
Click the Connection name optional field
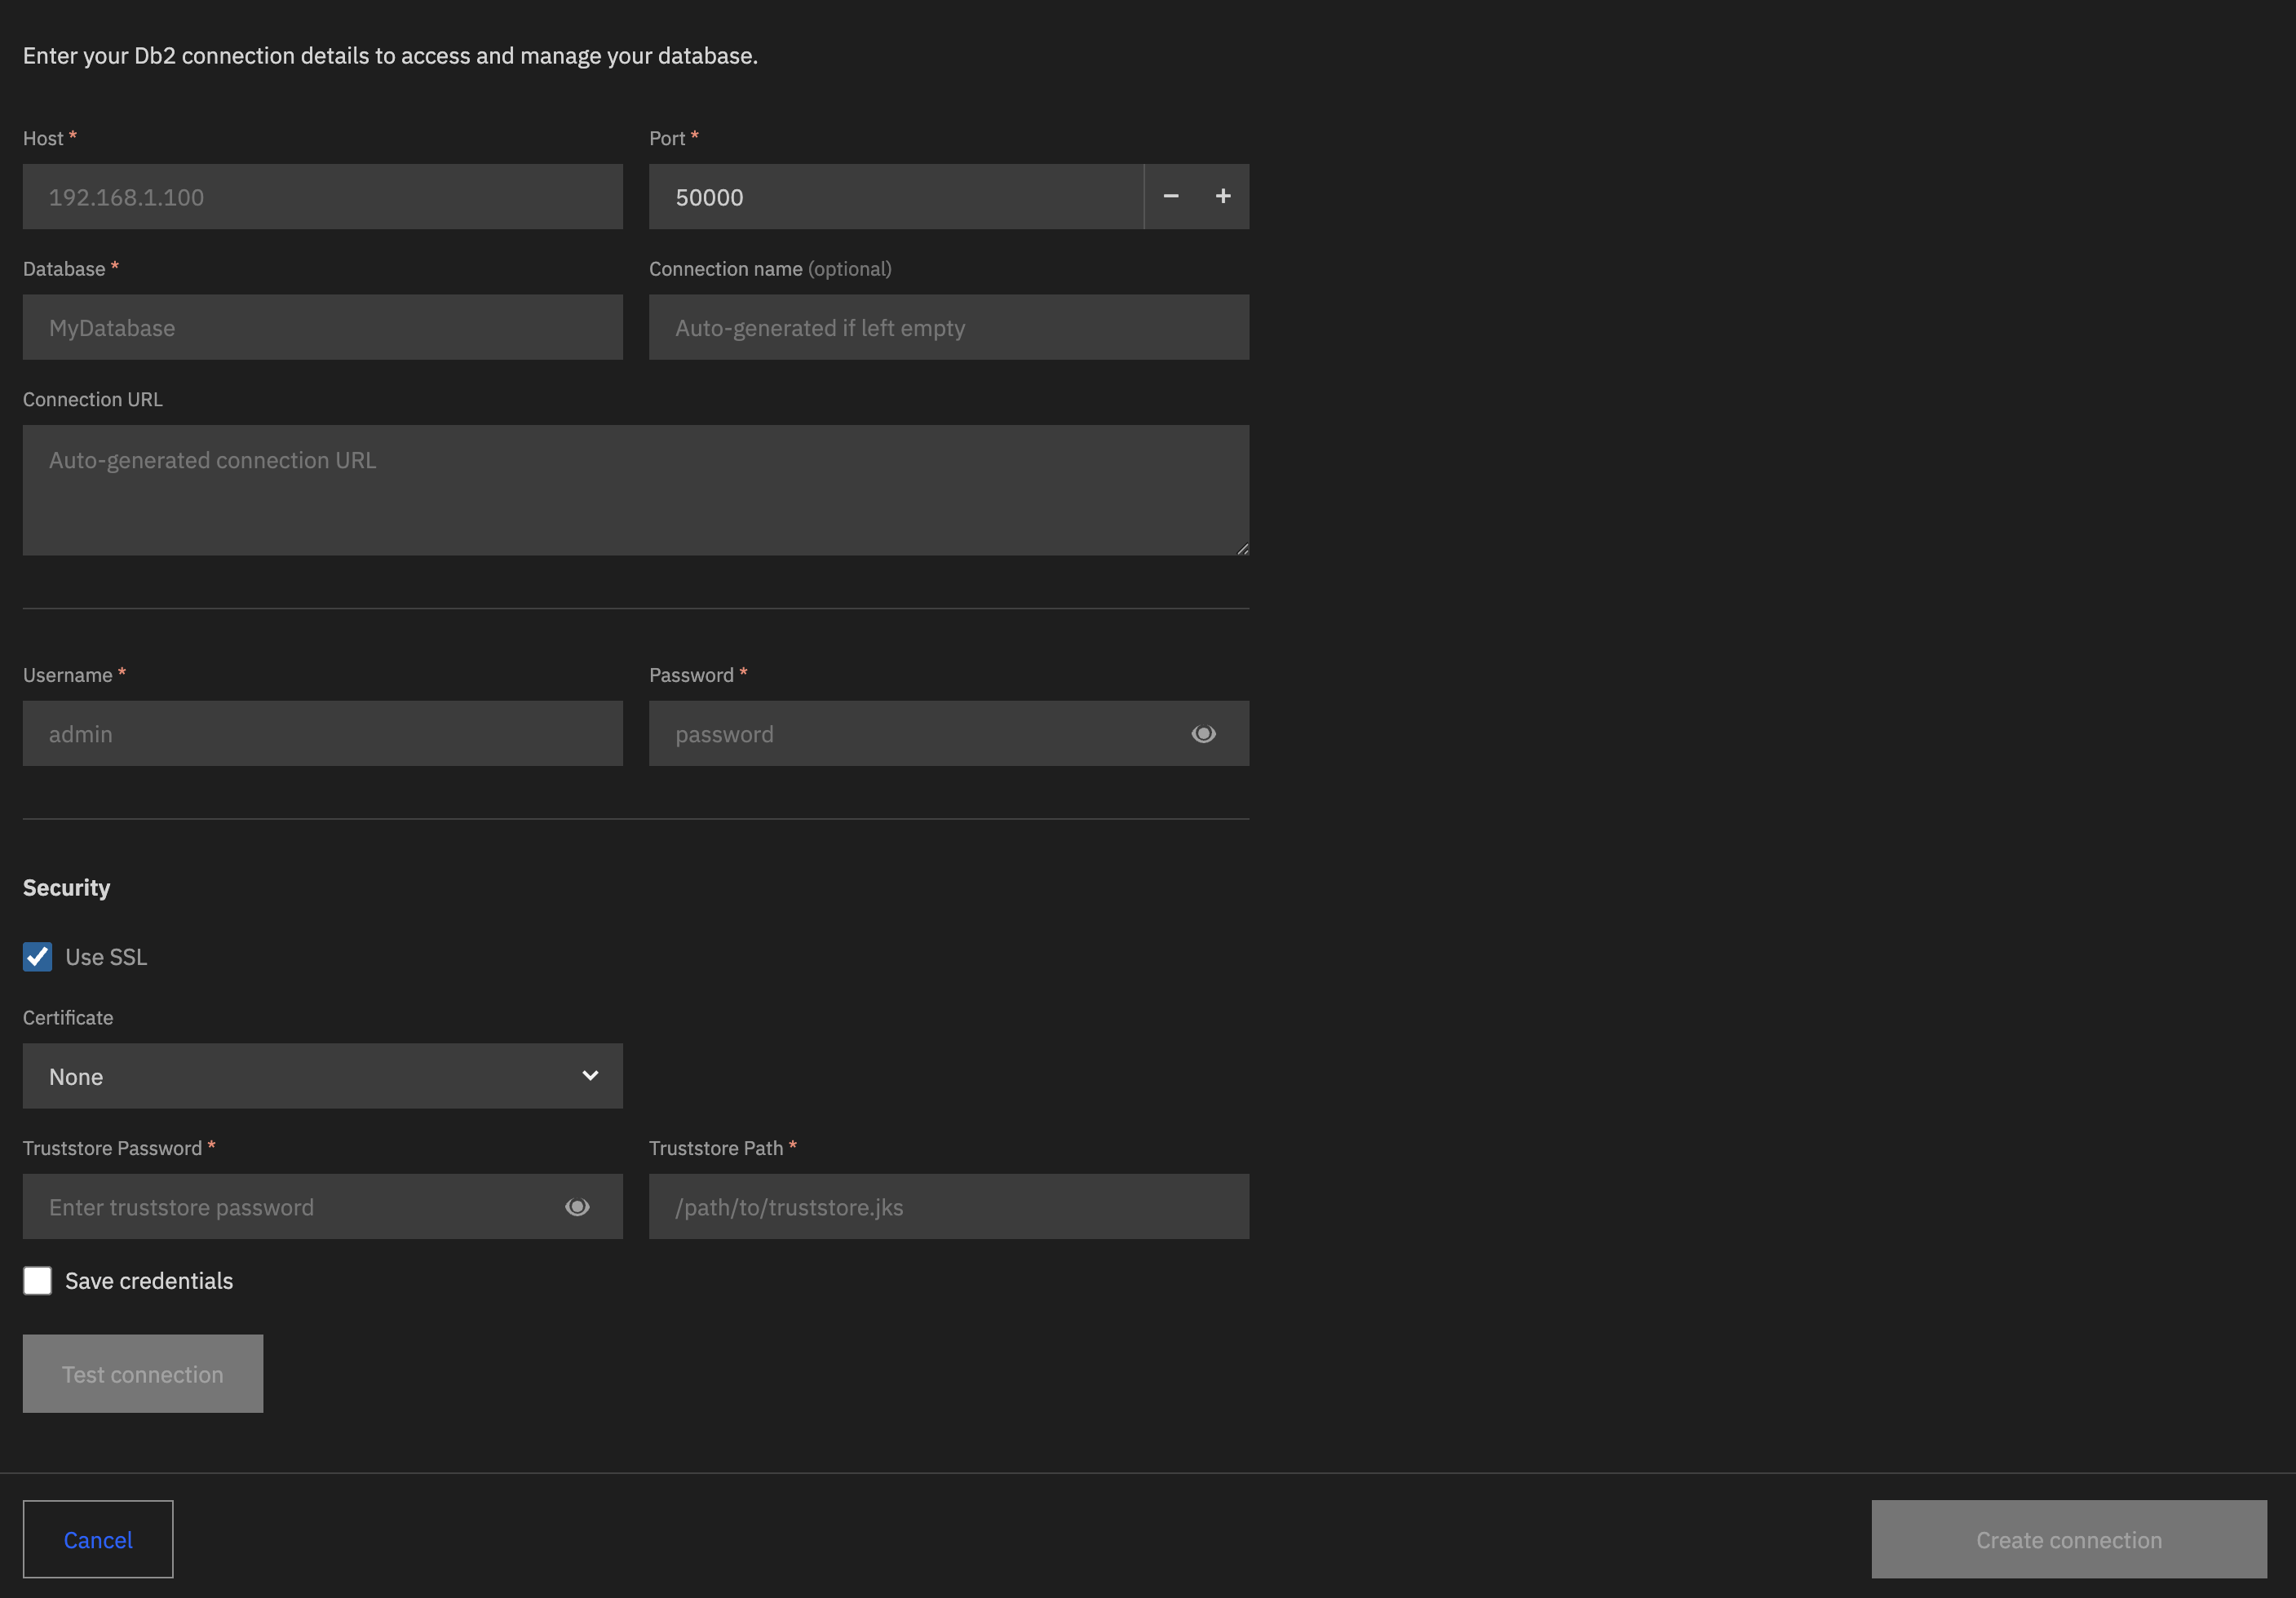tap(947, 327)
